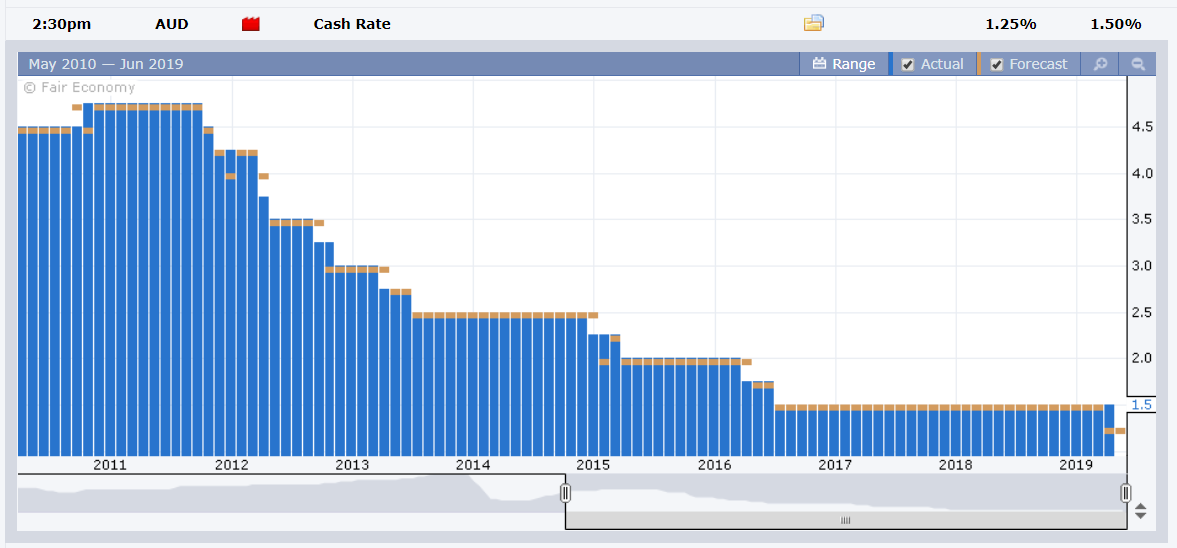Click the gray overview area left of the slider
1177x548 pixels.
coord(290,494)
